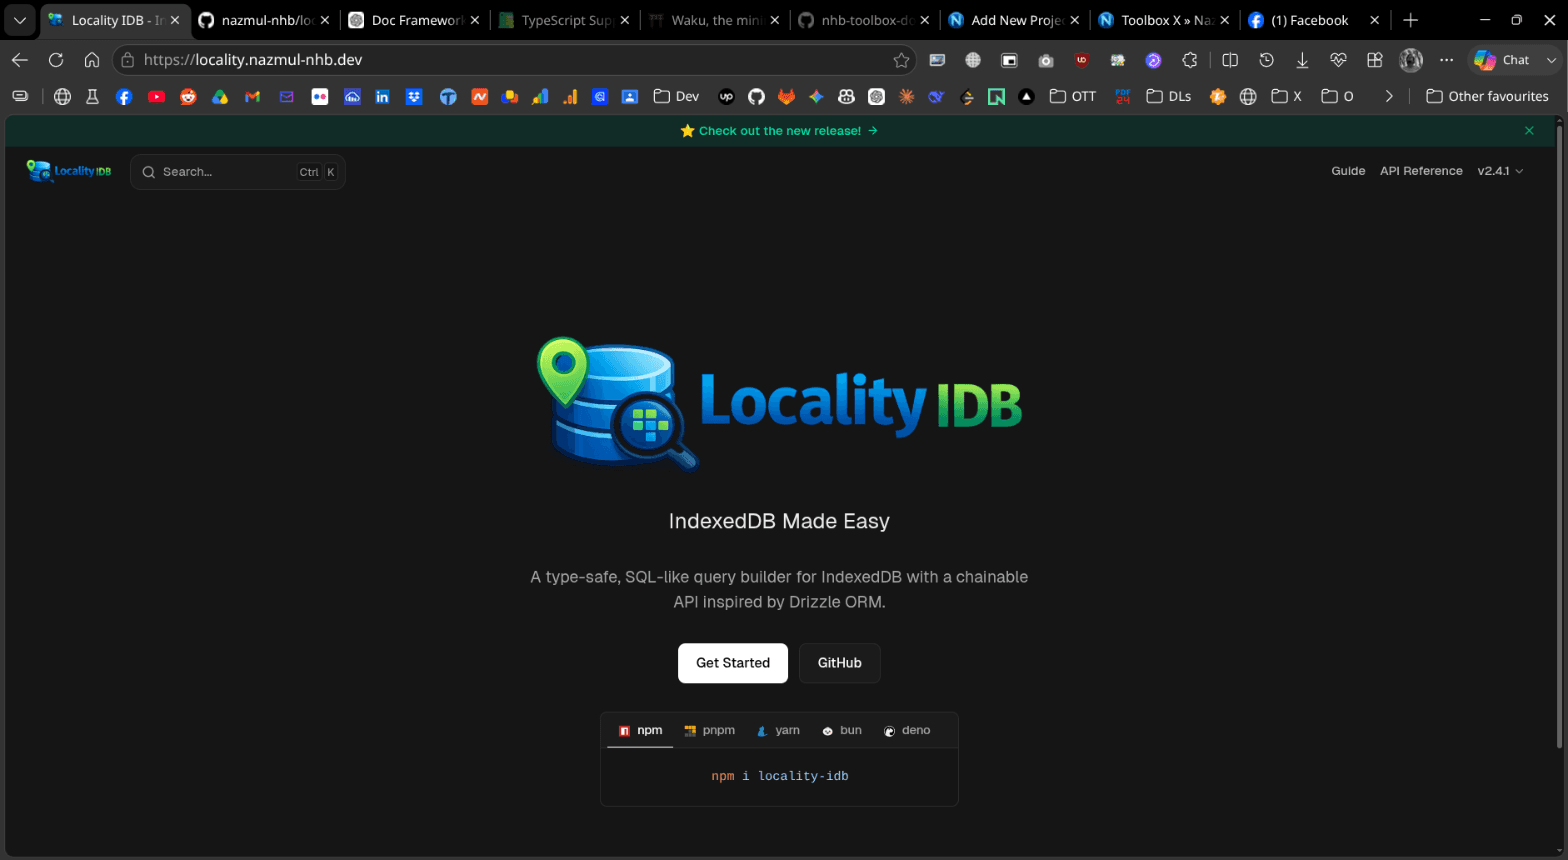This screenshot has width=1568, height=860.
Task: Switch to the Doc Framework tab
Action: click(415, 20)
